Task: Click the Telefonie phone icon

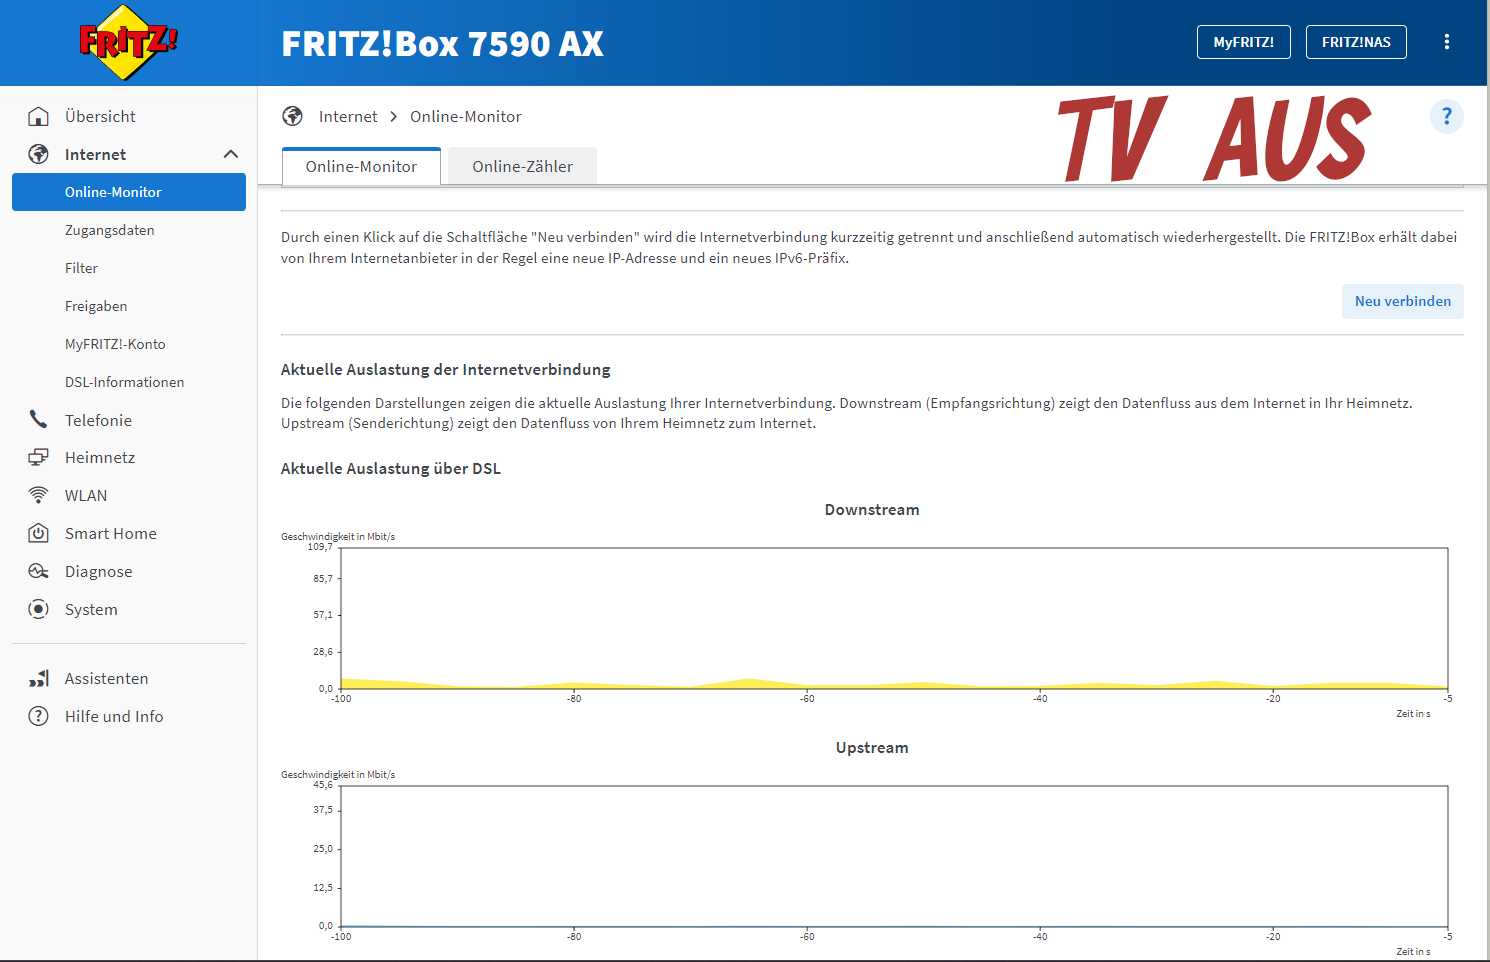Action: point(38,419)
